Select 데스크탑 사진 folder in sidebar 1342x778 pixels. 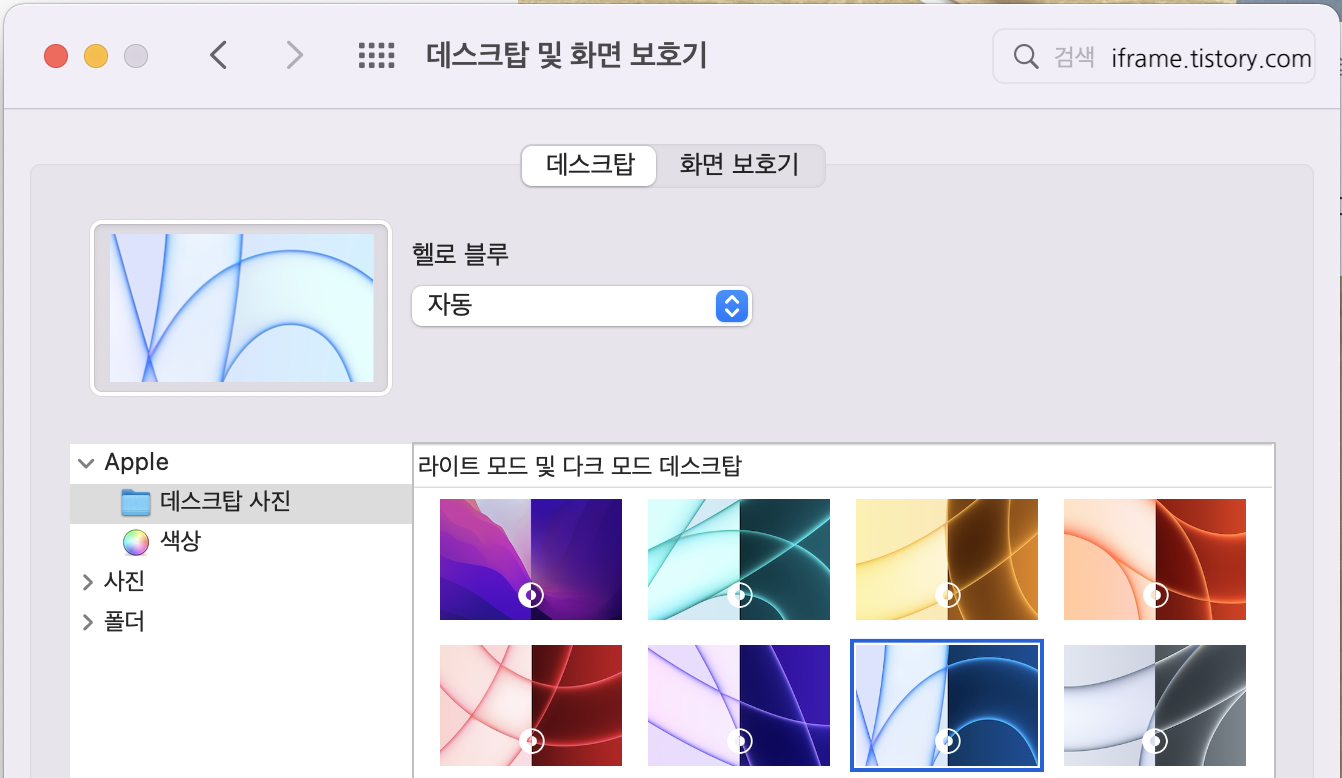pyautogui.click(x=241, y=503)
